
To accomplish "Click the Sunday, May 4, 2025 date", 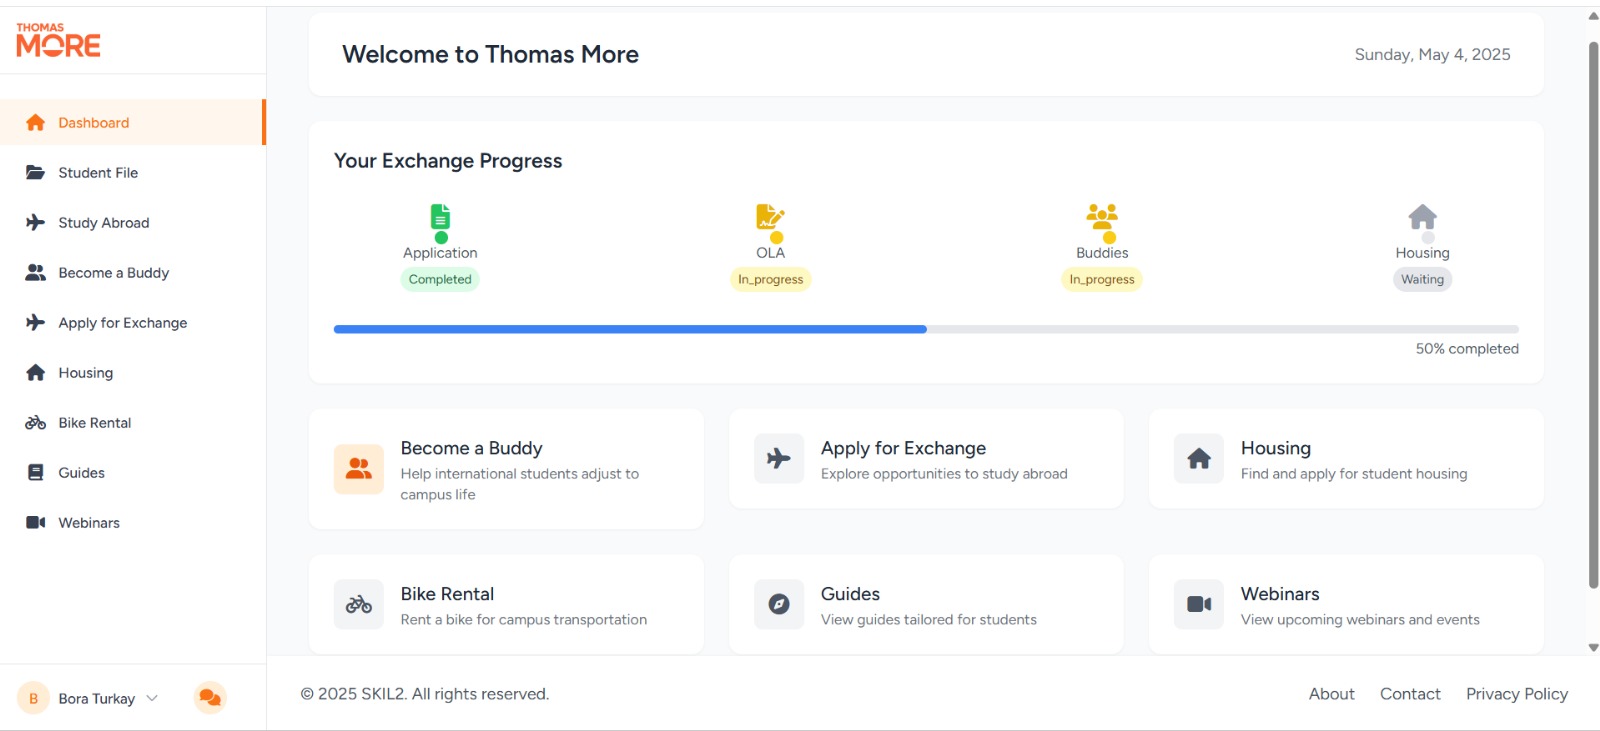I will 1432,54.
